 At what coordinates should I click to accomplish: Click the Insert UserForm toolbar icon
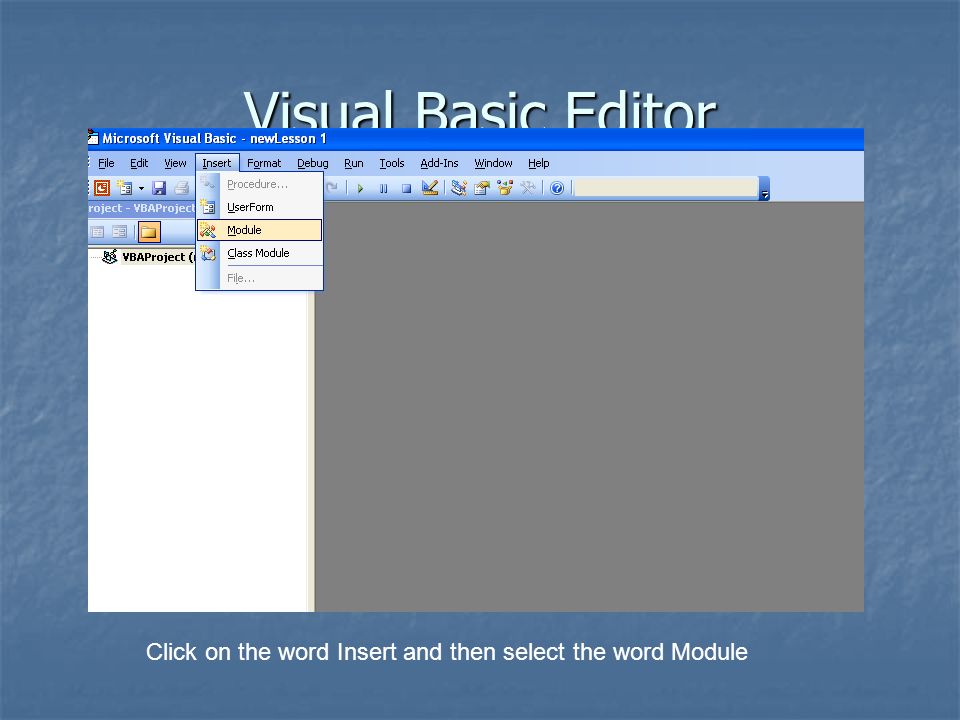(x=125, y=188)
